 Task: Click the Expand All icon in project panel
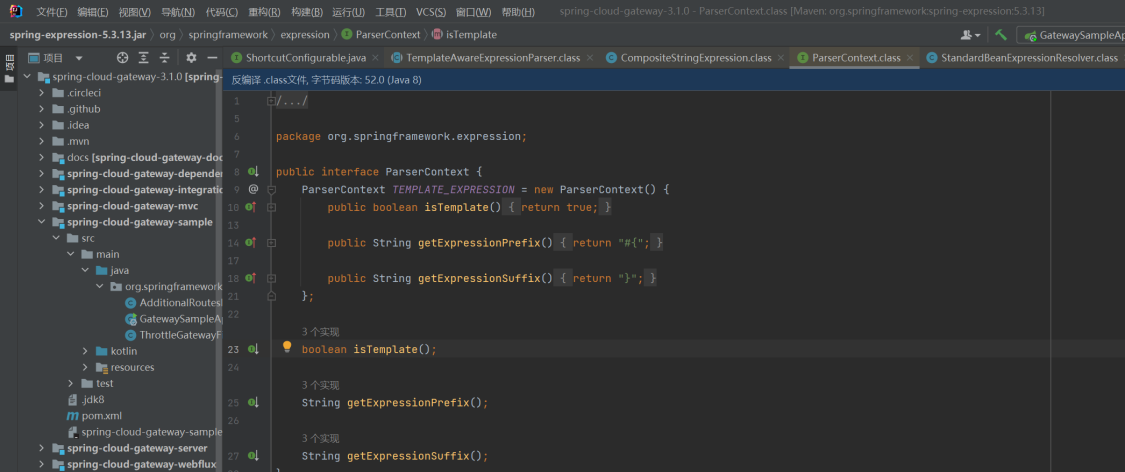click(x=143, y=58)
